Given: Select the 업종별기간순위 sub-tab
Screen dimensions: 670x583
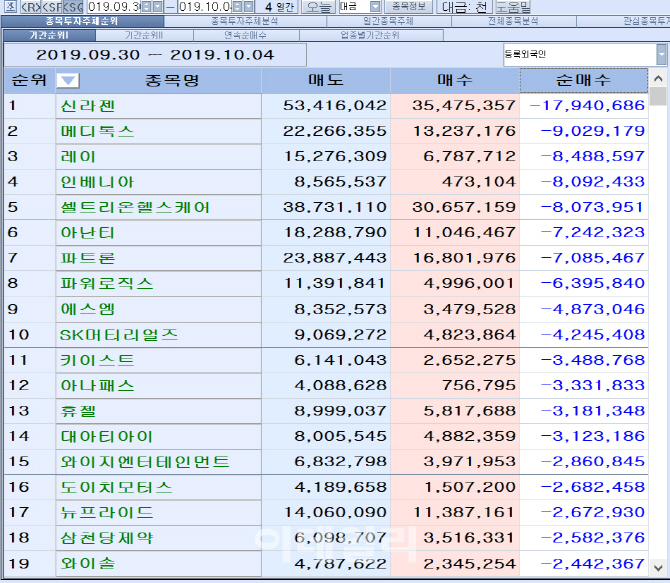Looking at the screenshot, I should pos(370,35).
